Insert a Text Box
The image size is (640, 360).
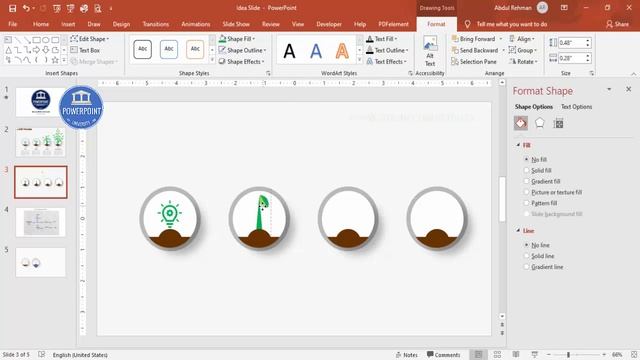pos(85,50)
